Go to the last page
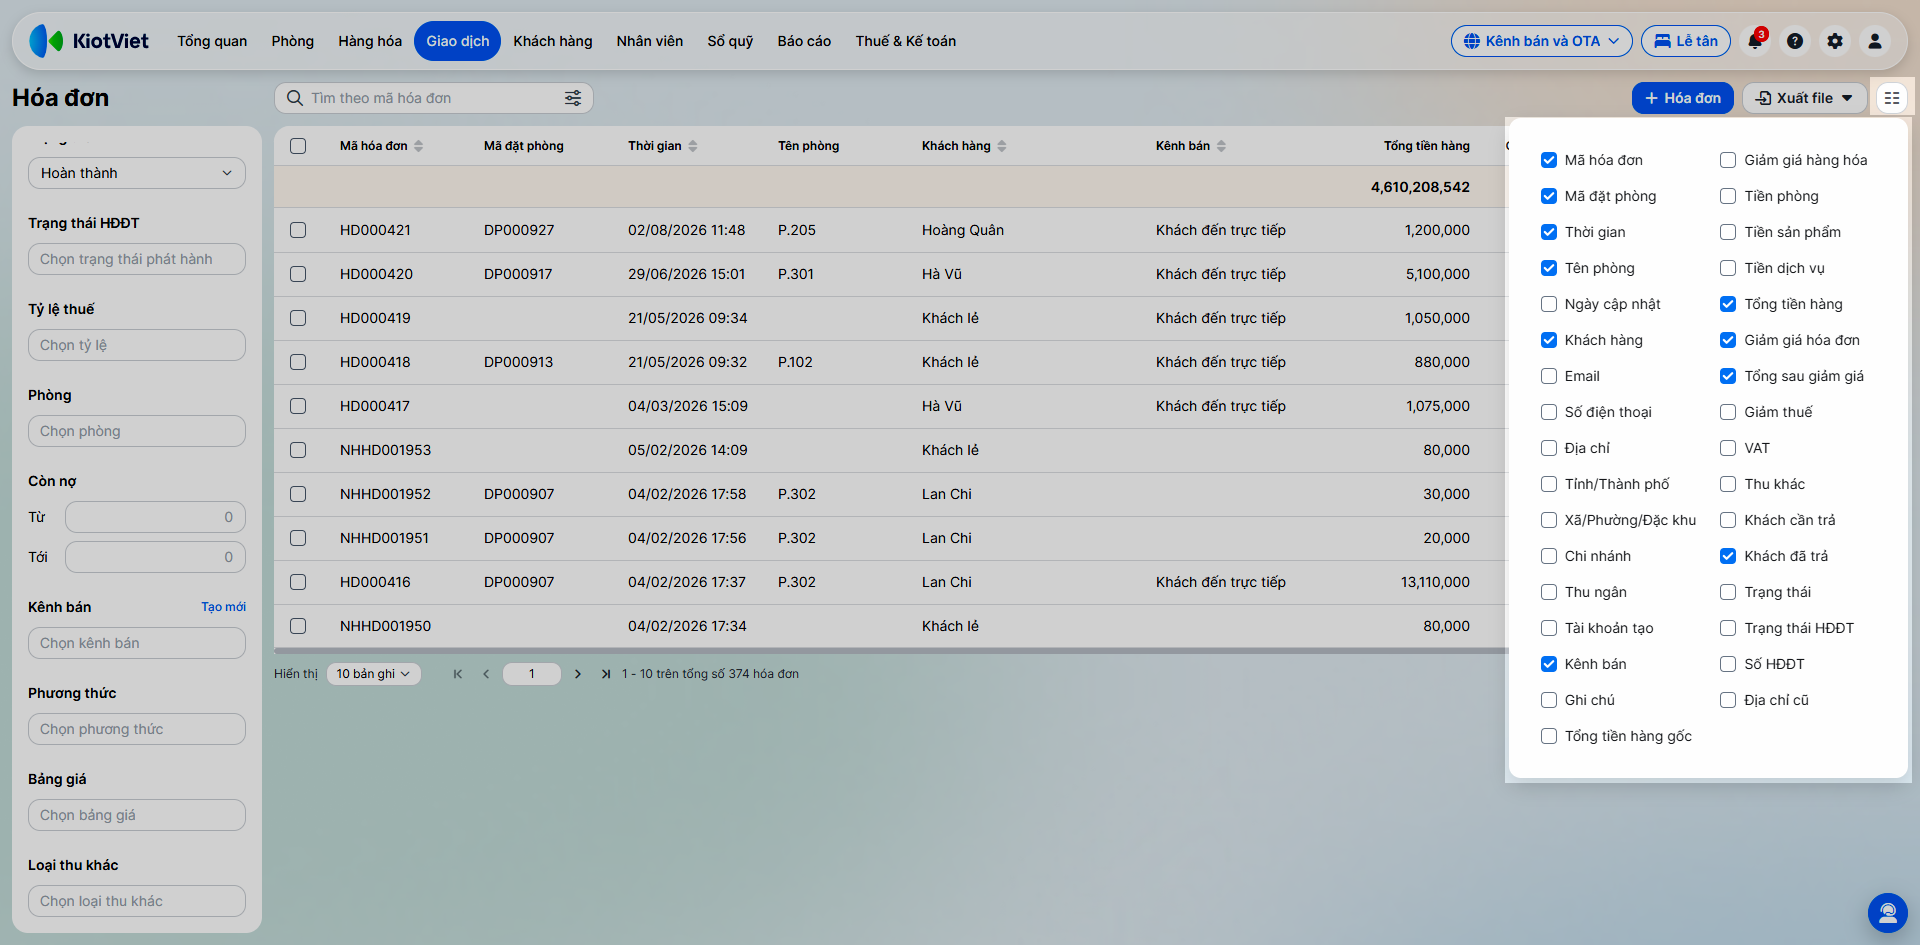This screenshot has height=945, width=1920. (x=606, y=674)
